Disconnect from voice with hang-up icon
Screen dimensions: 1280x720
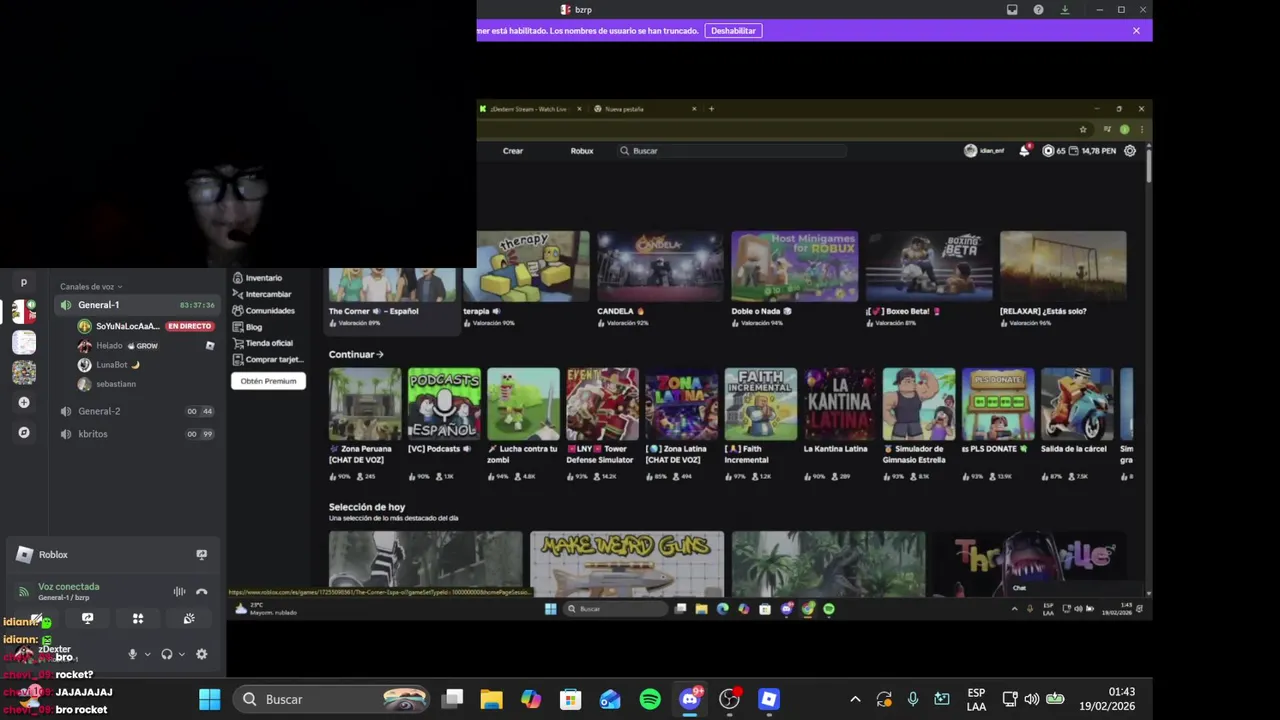tap(201, 592)
